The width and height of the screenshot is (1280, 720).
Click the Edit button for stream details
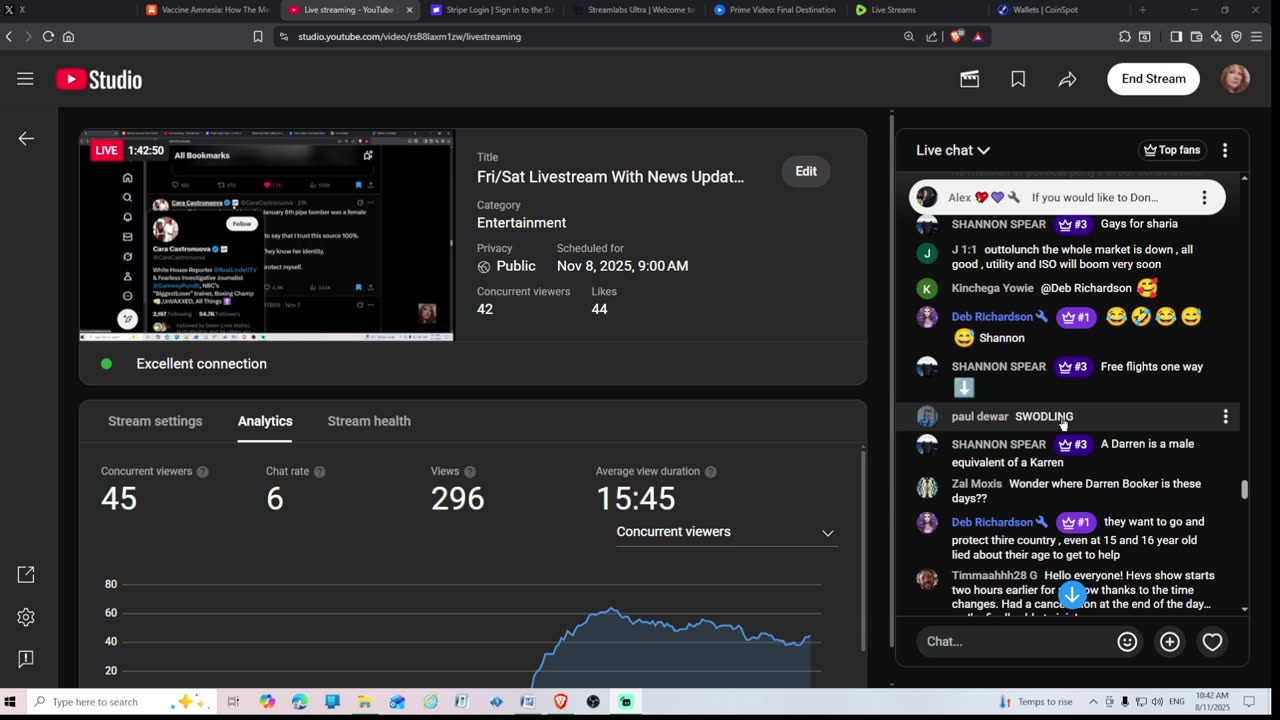click(x=806, y=171)
